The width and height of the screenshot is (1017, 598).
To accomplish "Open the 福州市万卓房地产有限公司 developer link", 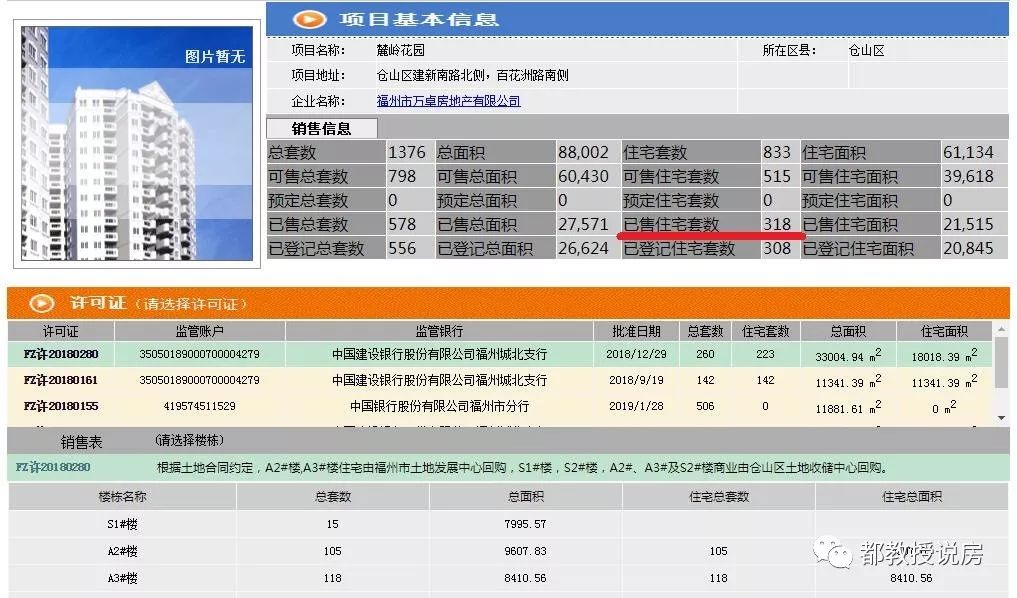I will point(448,101).
